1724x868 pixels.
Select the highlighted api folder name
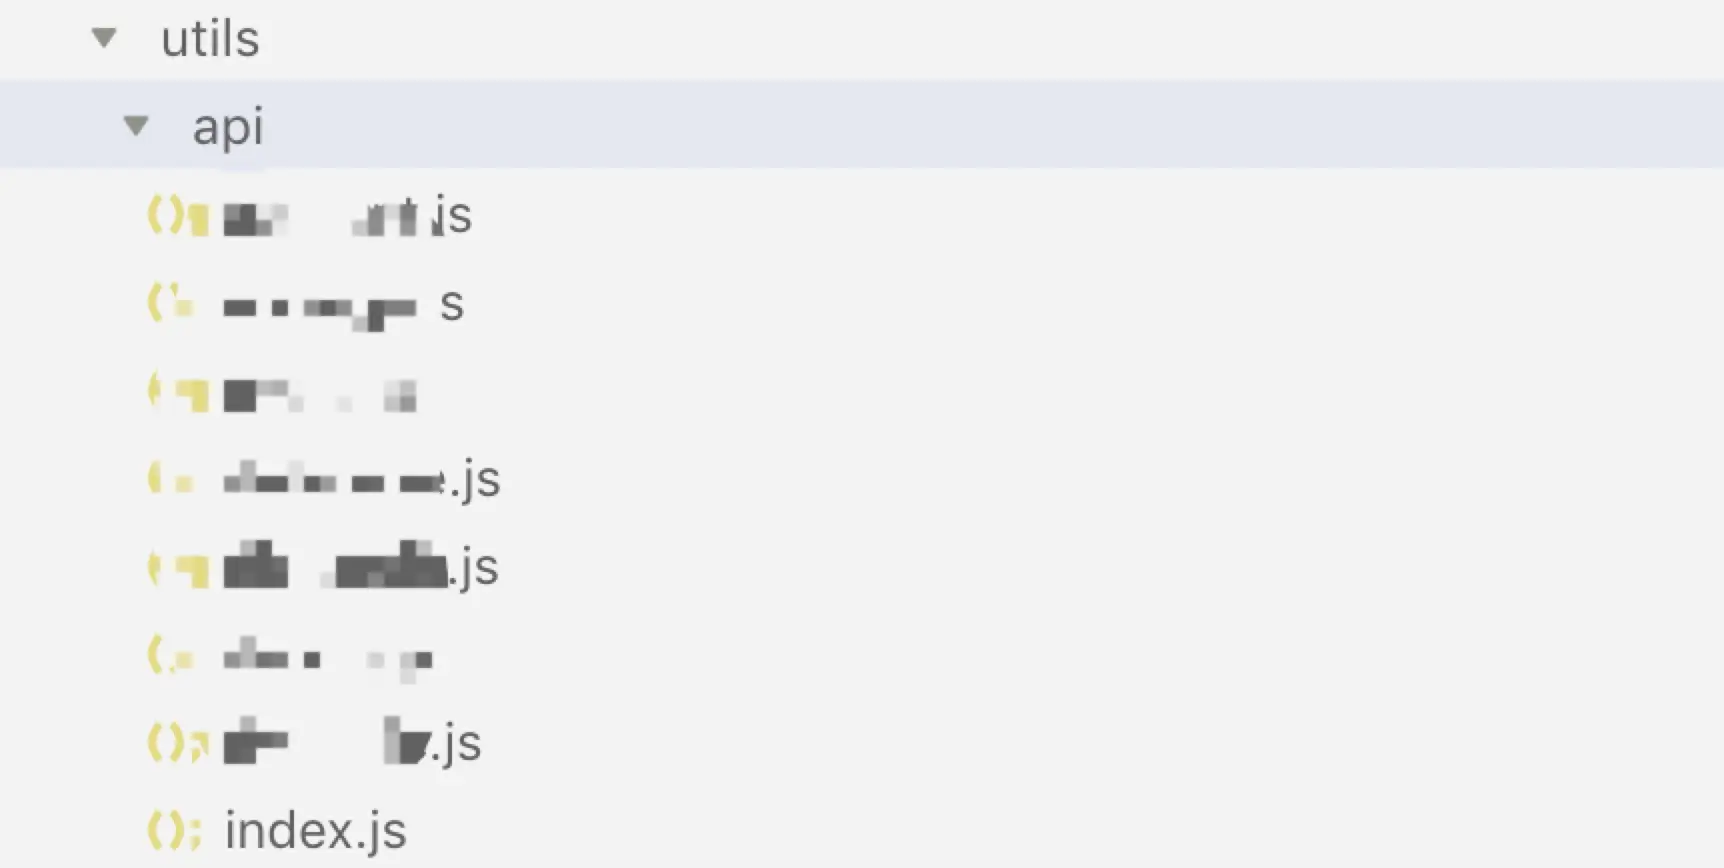click(x=228, y=127)
